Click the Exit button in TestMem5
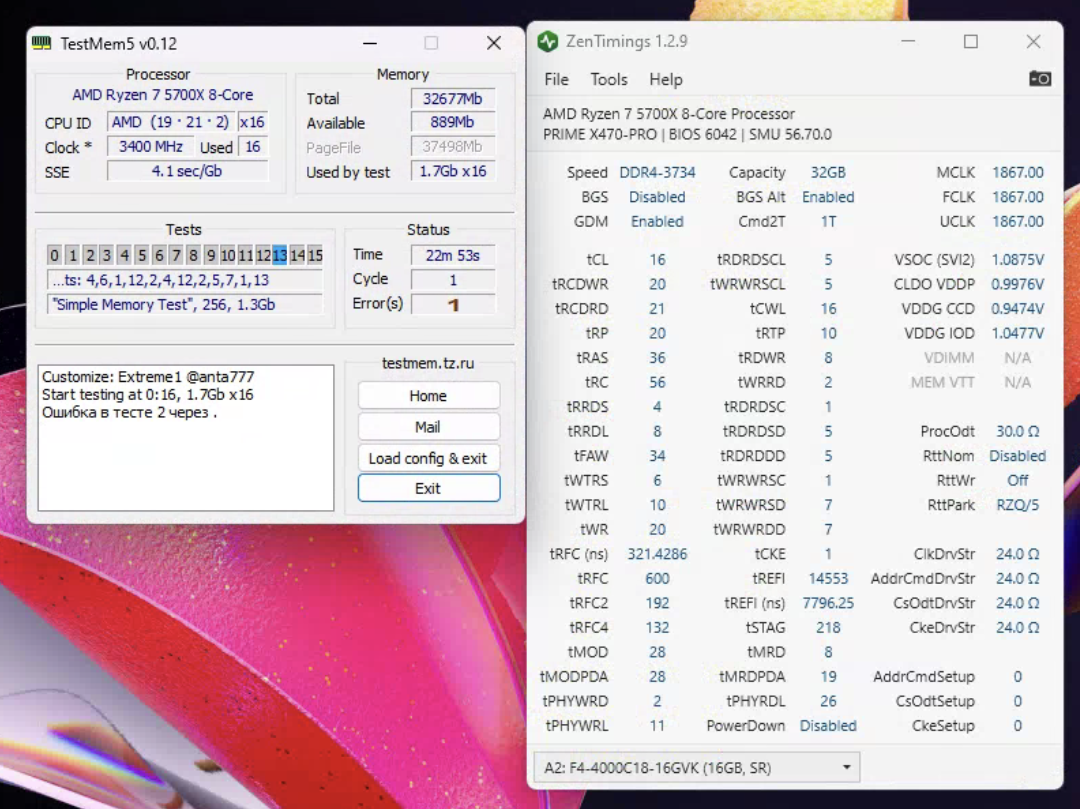This screenshot has height=809, width=1080. pos(428,488)
